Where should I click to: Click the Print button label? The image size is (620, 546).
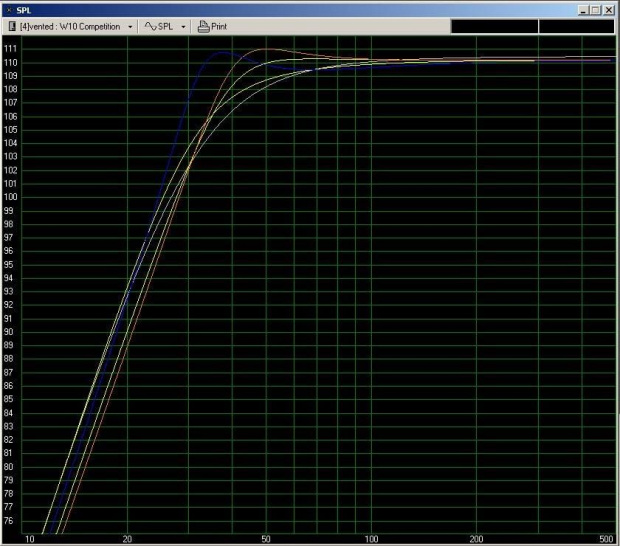point(219,26)
